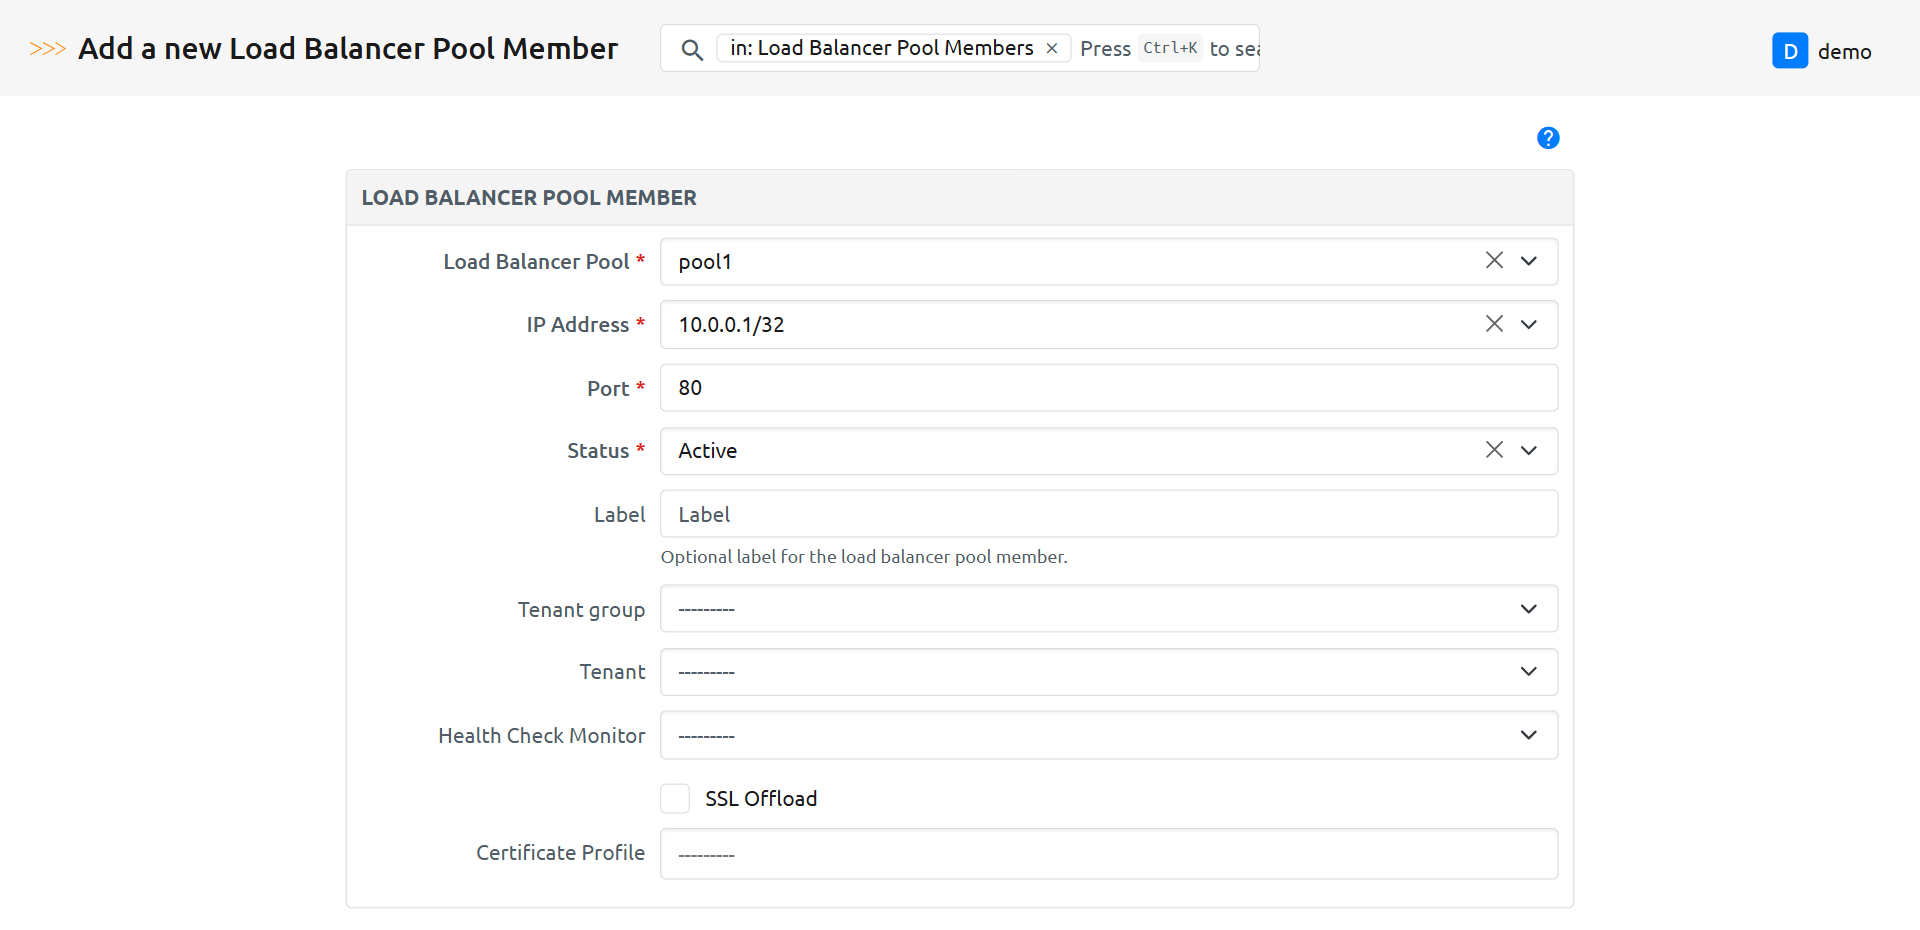Screen dimensions: 1920x930
Task: Click the Certificate Profile field
Action: pos(1108,854)
